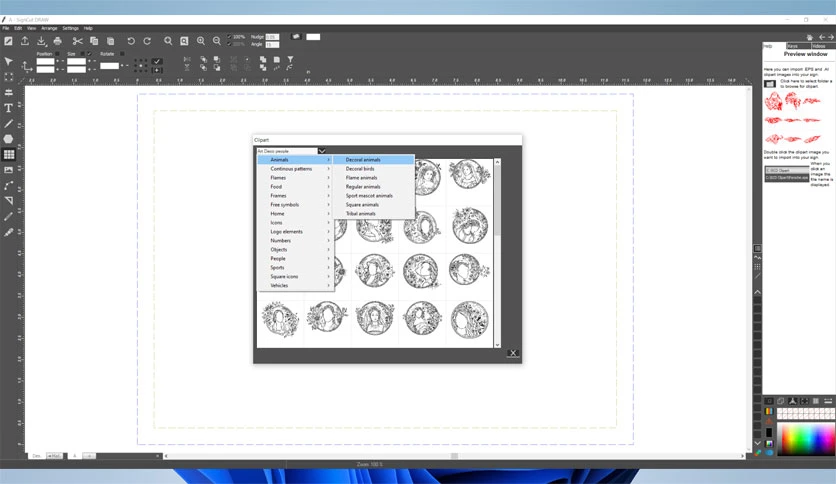
Task: Click the Paste clipboard icon
Action: (x=110, y=41)
